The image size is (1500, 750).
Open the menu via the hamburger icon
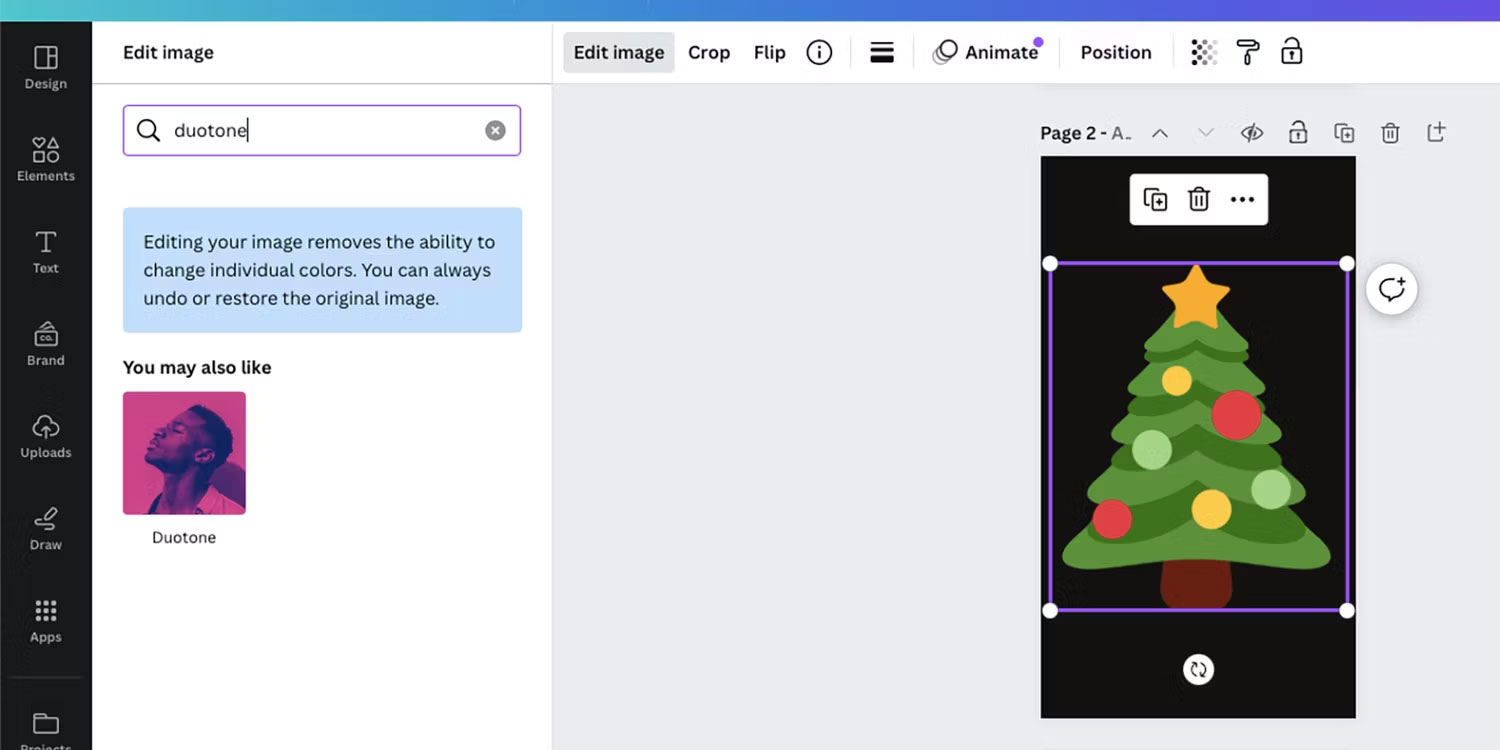tap(881, 51)
